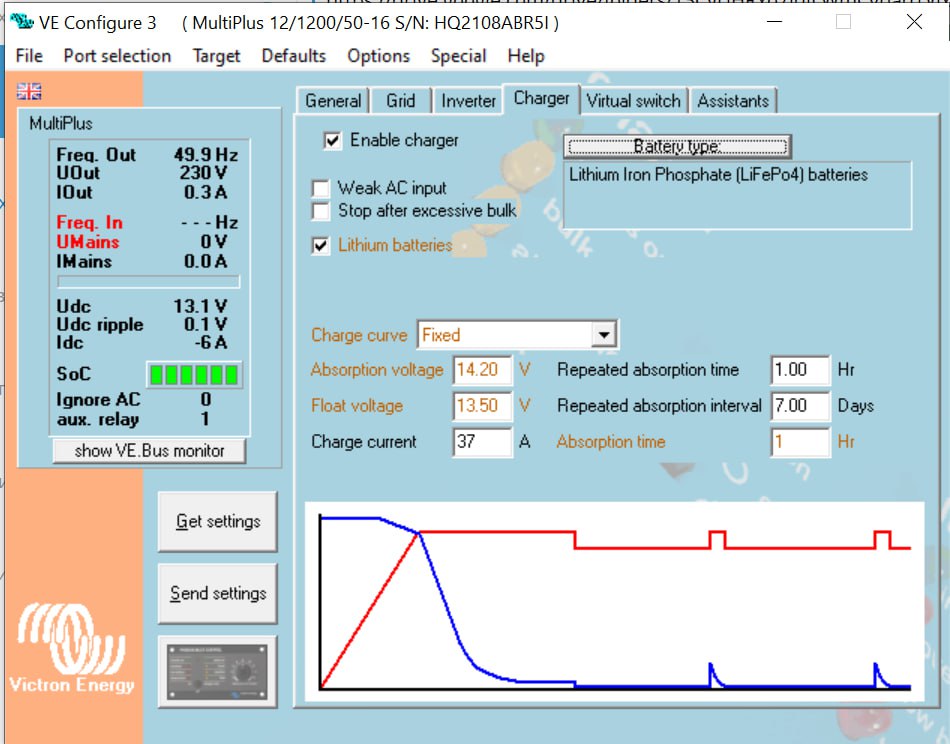Switch to the Inverter tab

click(468, 101)
